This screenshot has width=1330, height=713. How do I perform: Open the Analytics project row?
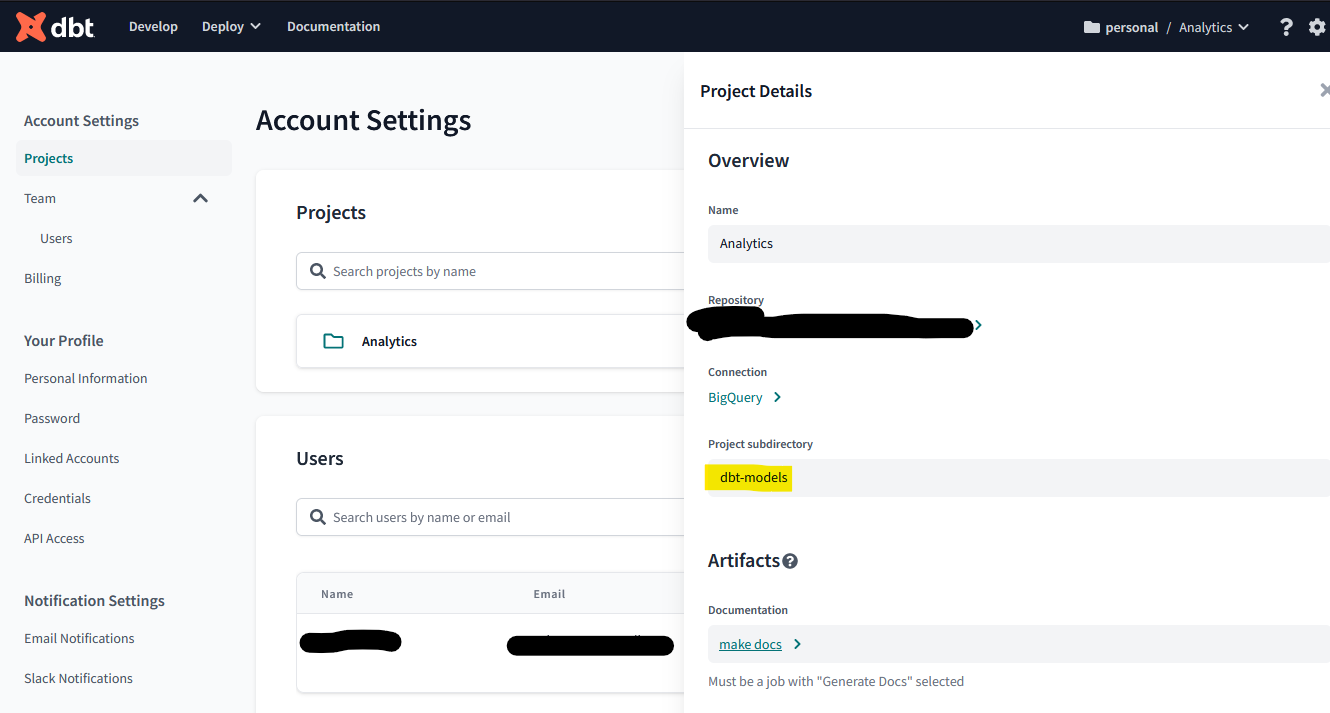[x=490, y=341]
